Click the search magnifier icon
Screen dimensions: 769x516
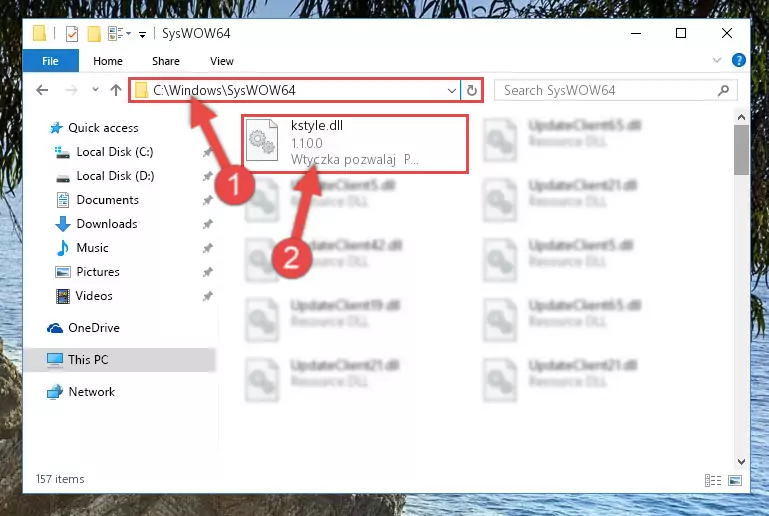click(x=723, y=90)
